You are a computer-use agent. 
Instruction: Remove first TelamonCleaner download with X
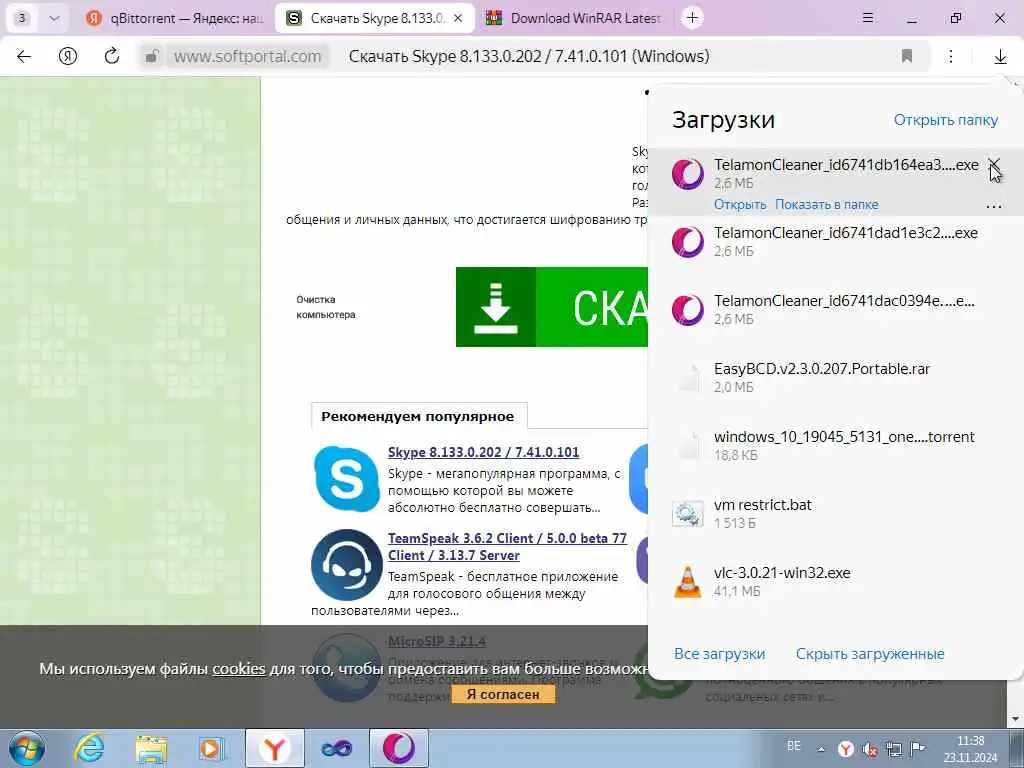[993, 164]
